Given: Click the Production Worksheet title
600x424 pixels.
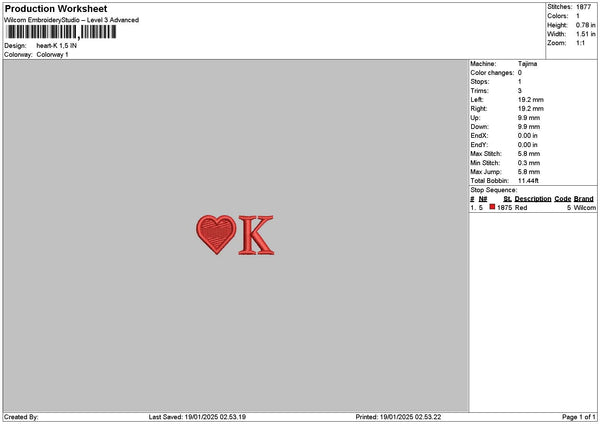Looking at the screenshot, I should point(56,8).
